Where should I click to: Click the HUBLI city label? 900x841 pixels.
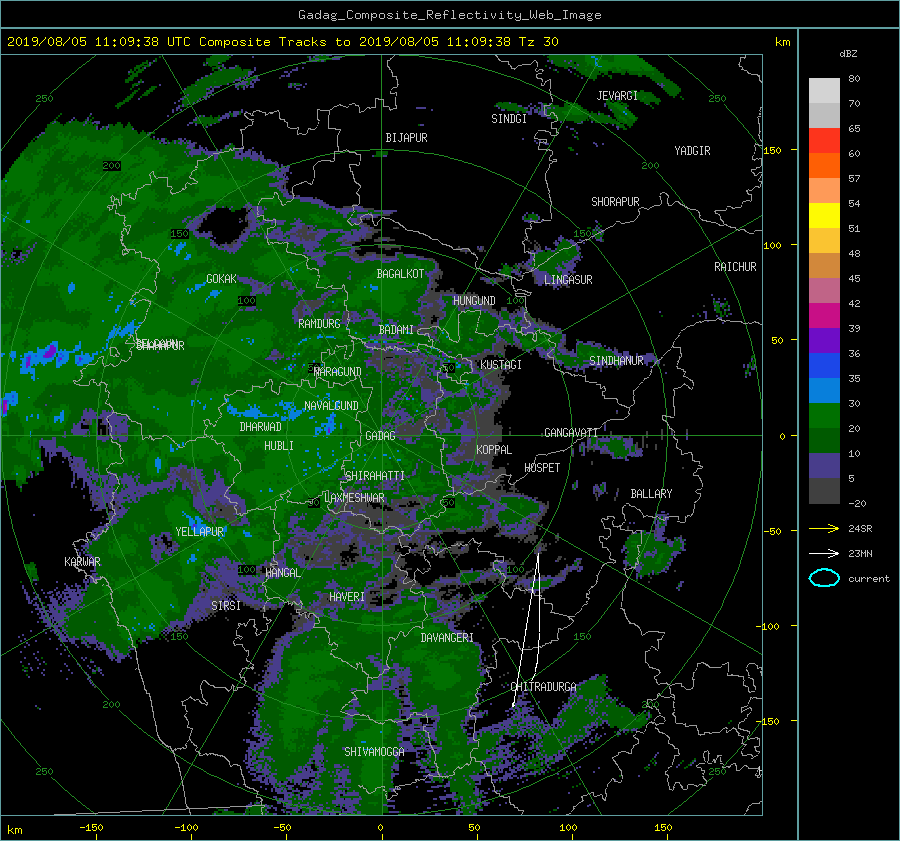tap(279, 445)
